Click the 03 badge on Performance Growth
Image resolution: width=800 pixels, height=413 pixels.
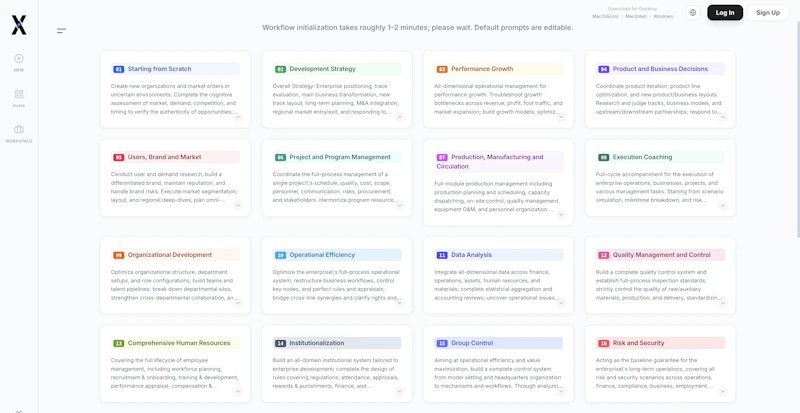coord(442,69)
